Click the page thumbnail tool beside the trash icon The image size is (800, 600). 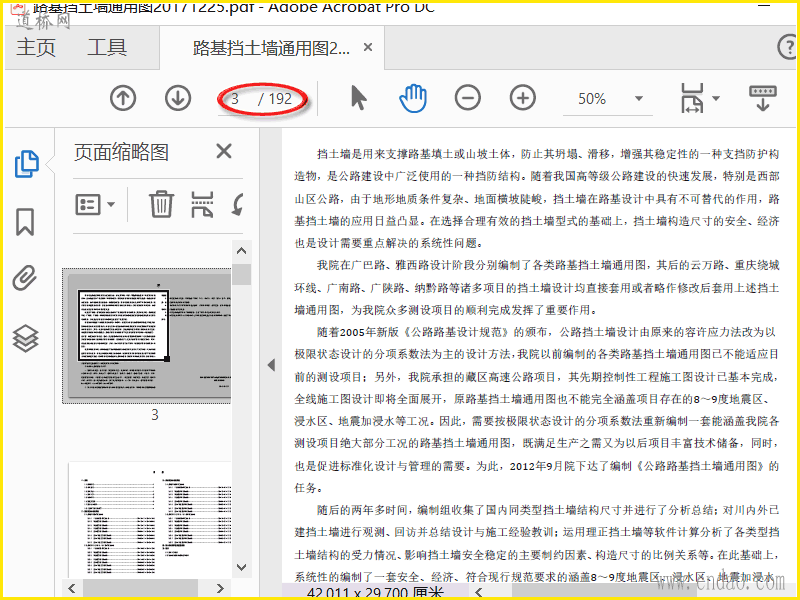[x=202, y=204]
